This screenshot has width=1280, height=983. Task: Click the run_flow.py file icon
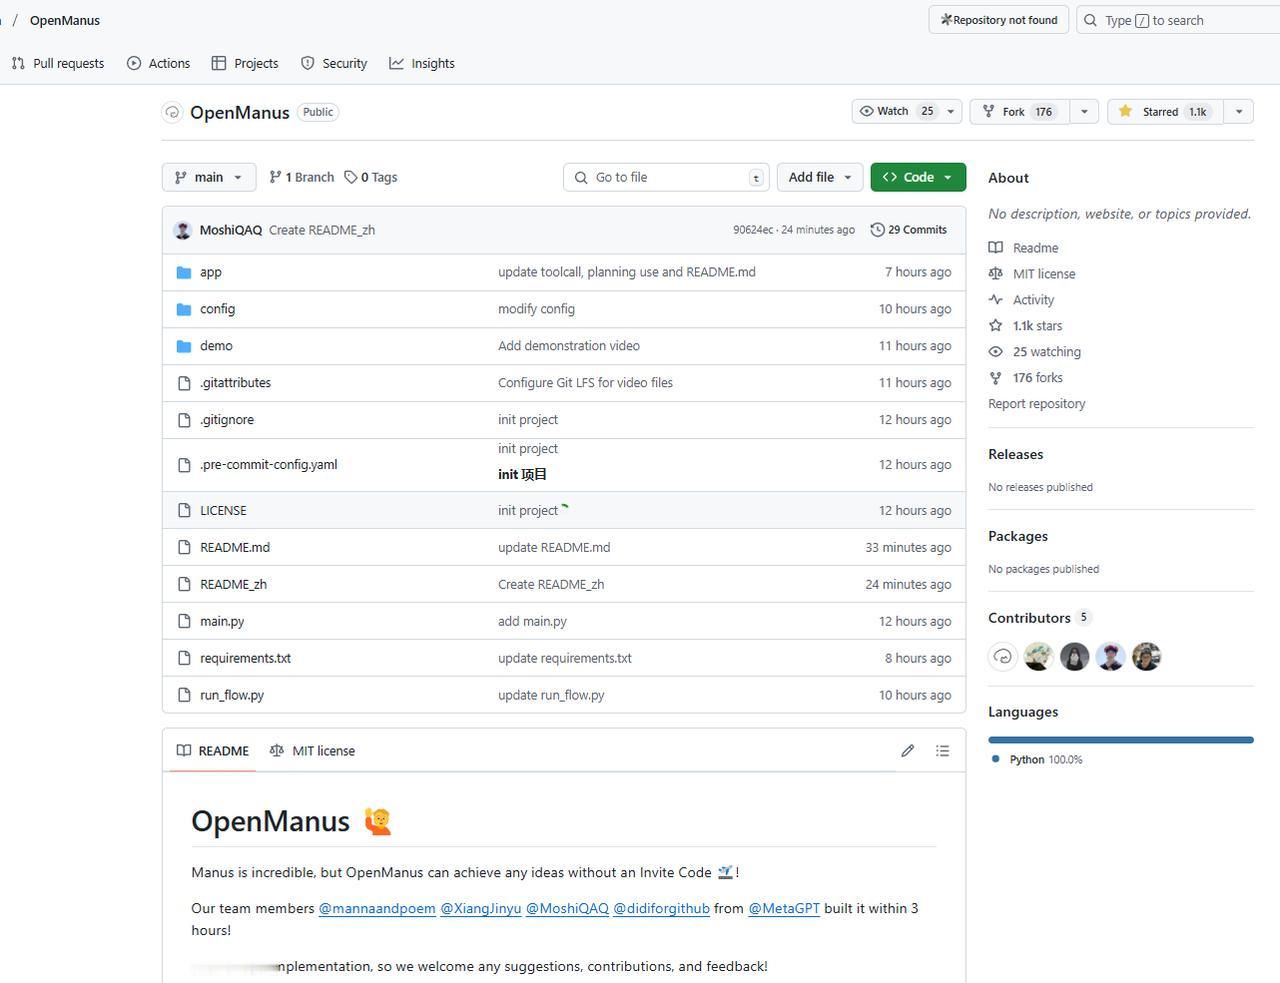(184, 695)
